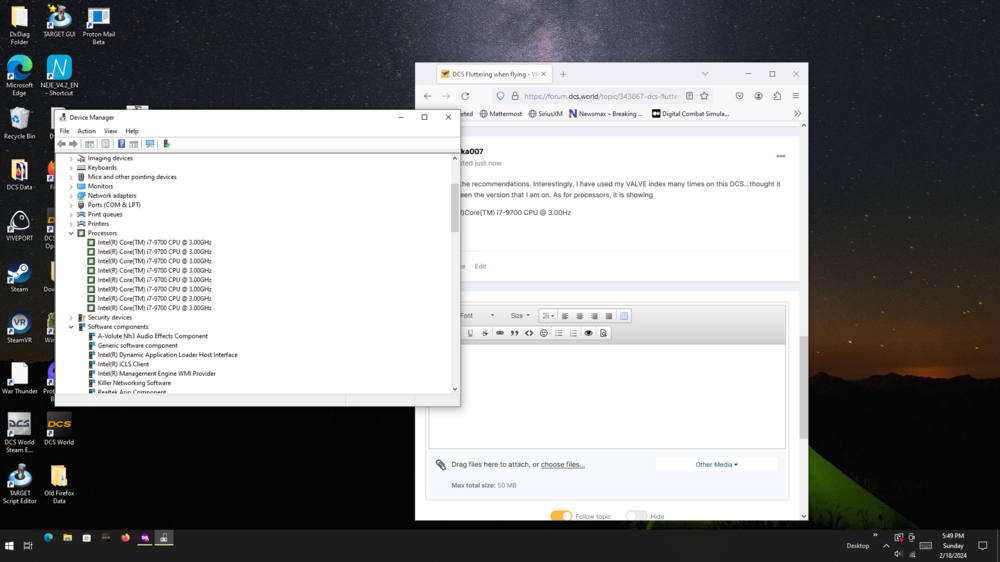1000x562 pixels.
Task: Reload page in Firefox
Action: click(466, 96)
